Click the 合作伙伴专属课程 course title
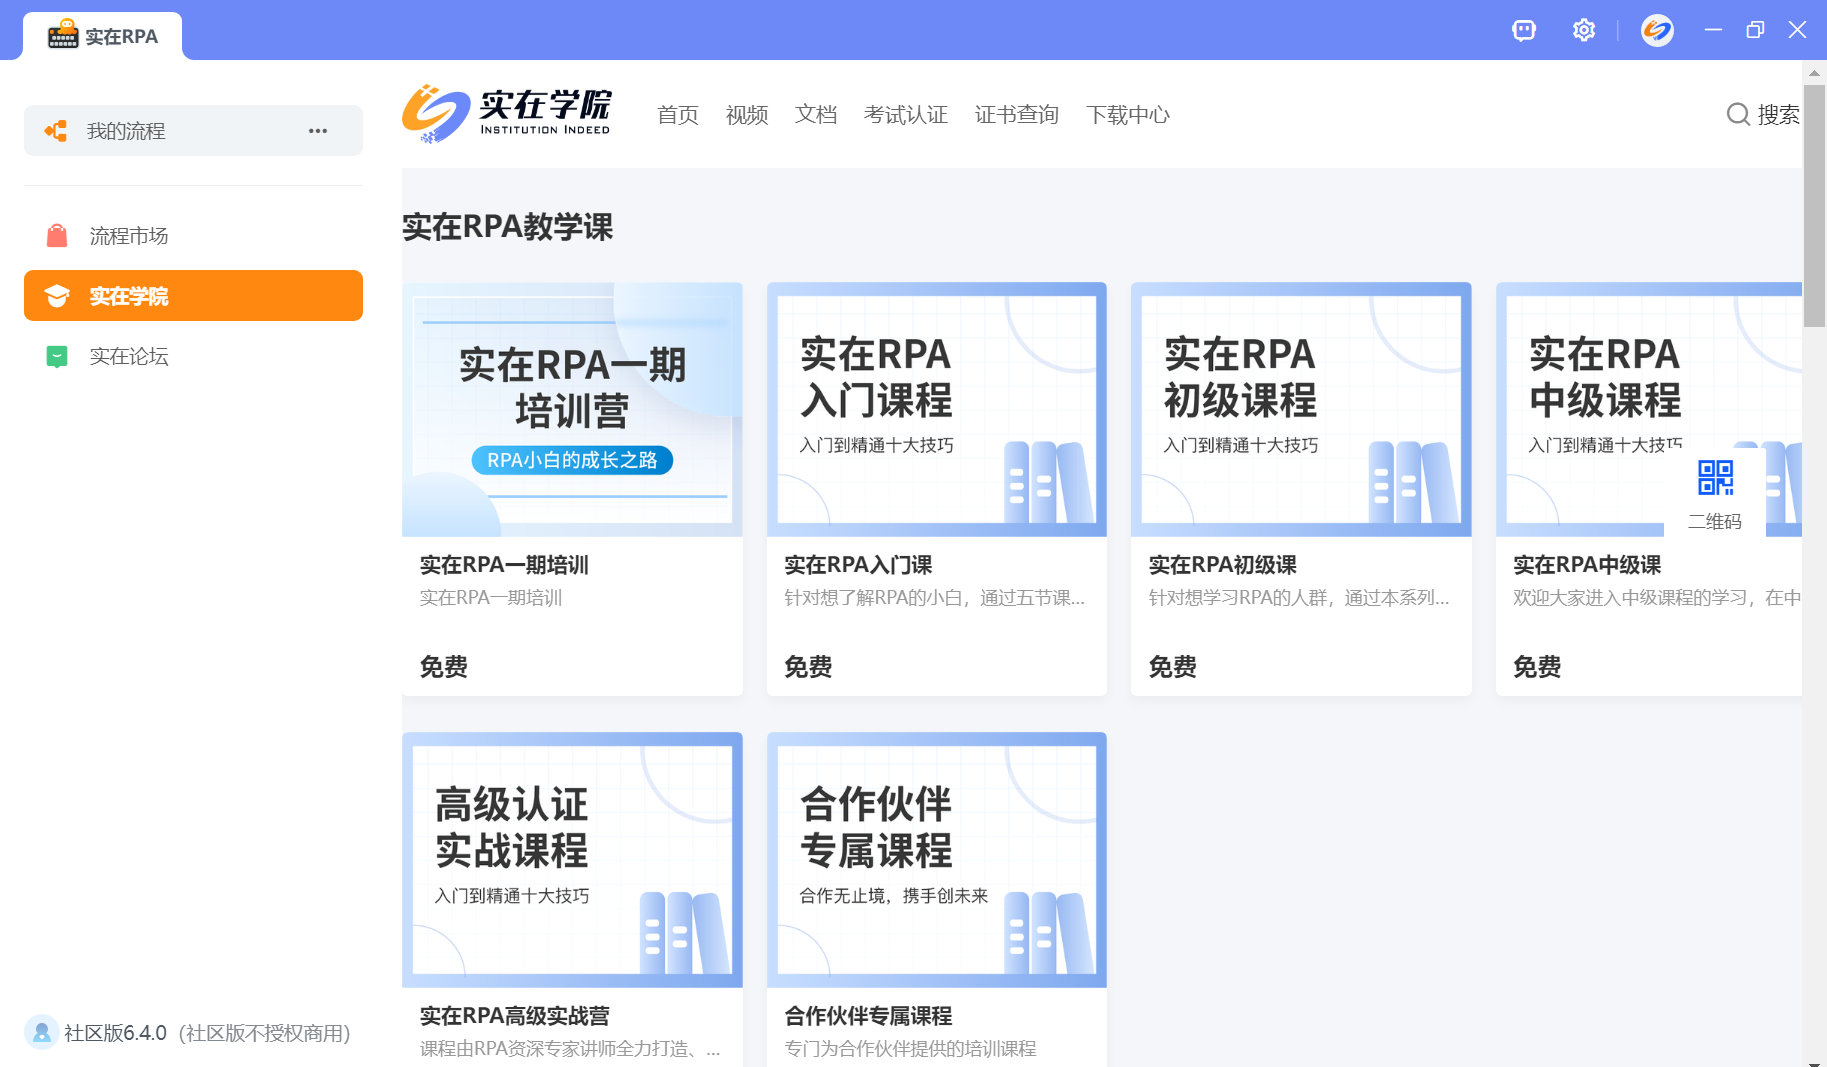This screenshot has height=1067, width=1827. 868,1016
